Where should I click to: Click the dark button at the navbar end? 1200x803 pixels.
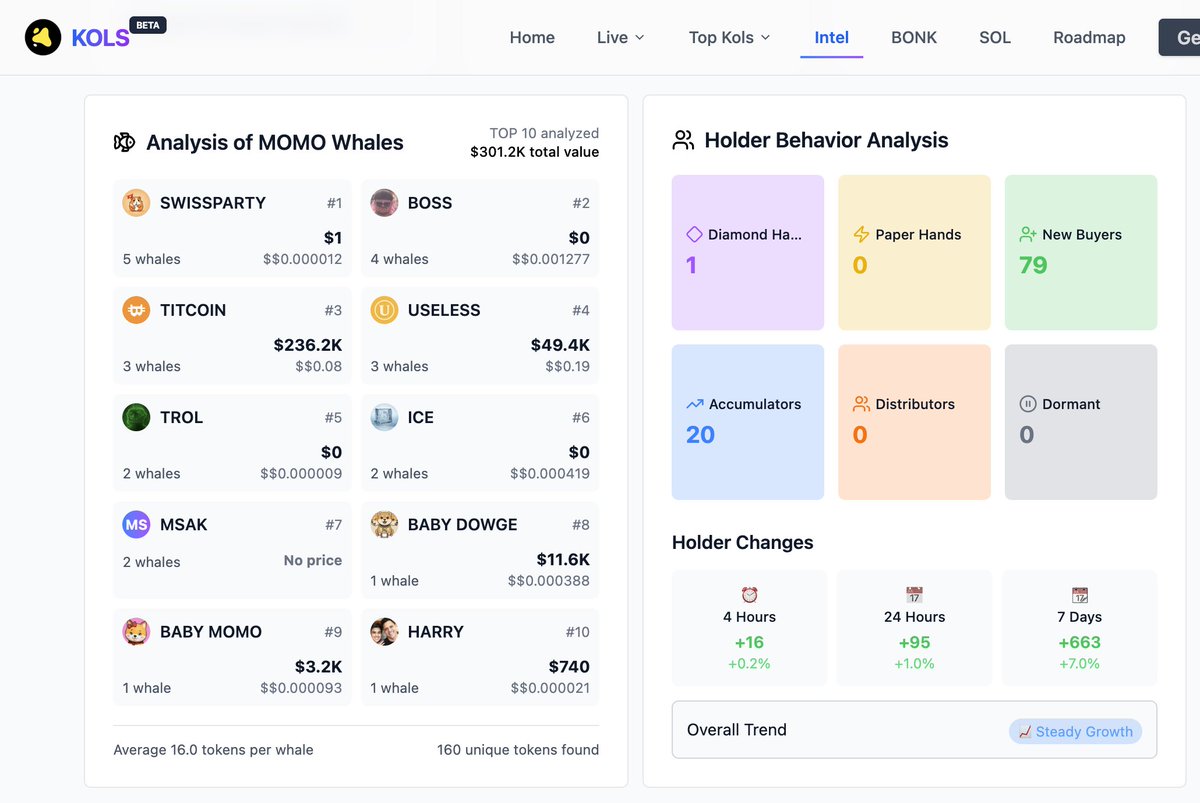[x=1180, y=37]
